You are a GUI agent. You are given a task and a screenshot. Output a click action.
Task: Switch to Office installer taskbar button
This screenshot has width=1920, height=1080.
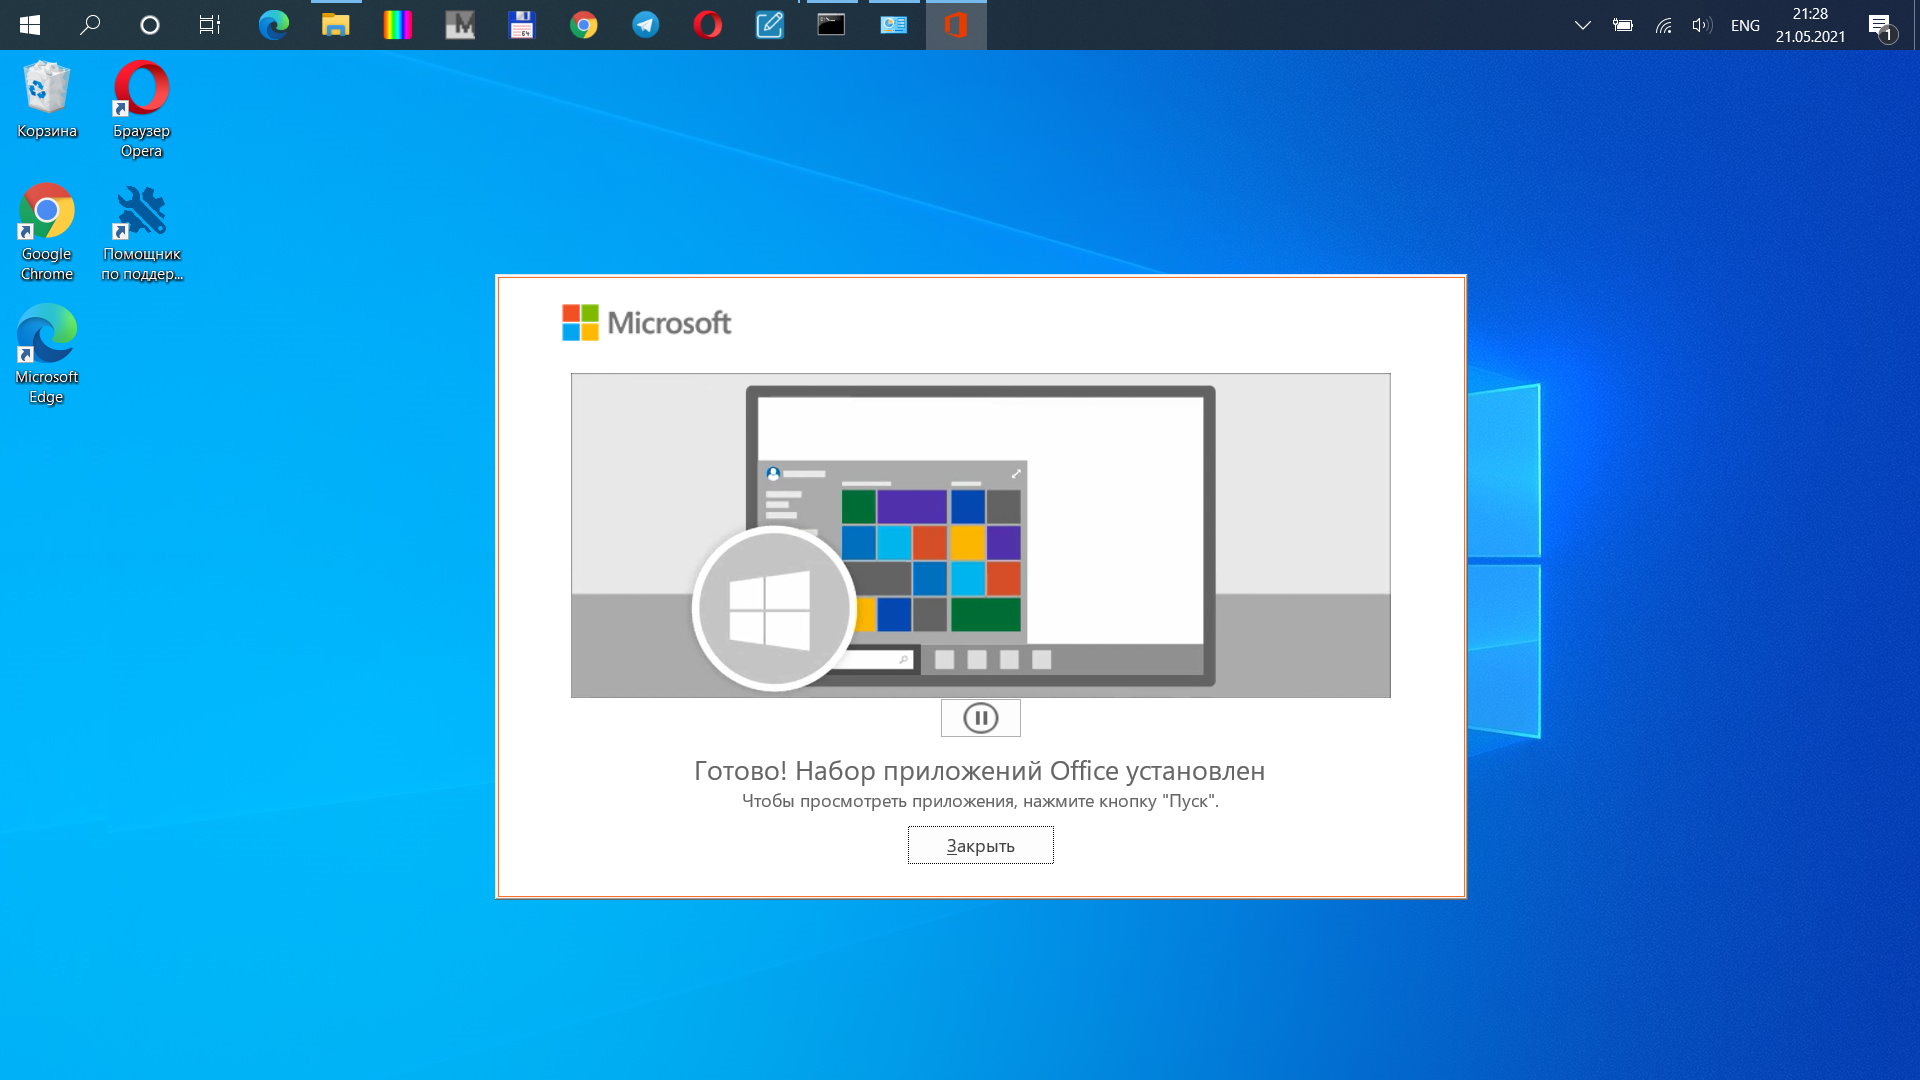[x=956, y=25]
